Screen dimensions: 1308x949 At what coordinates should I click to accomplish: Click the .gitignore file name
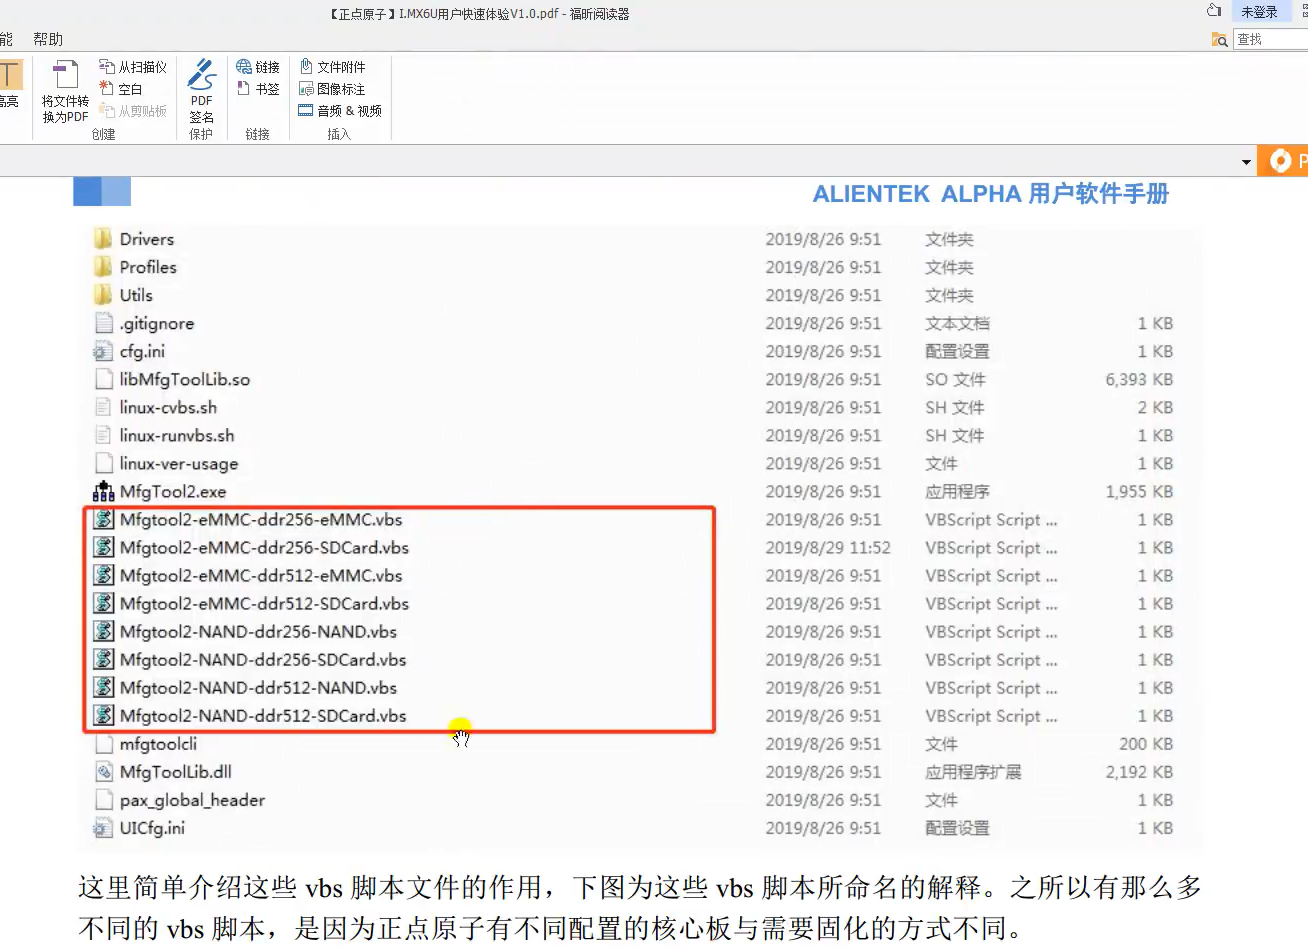coord(157,323)
